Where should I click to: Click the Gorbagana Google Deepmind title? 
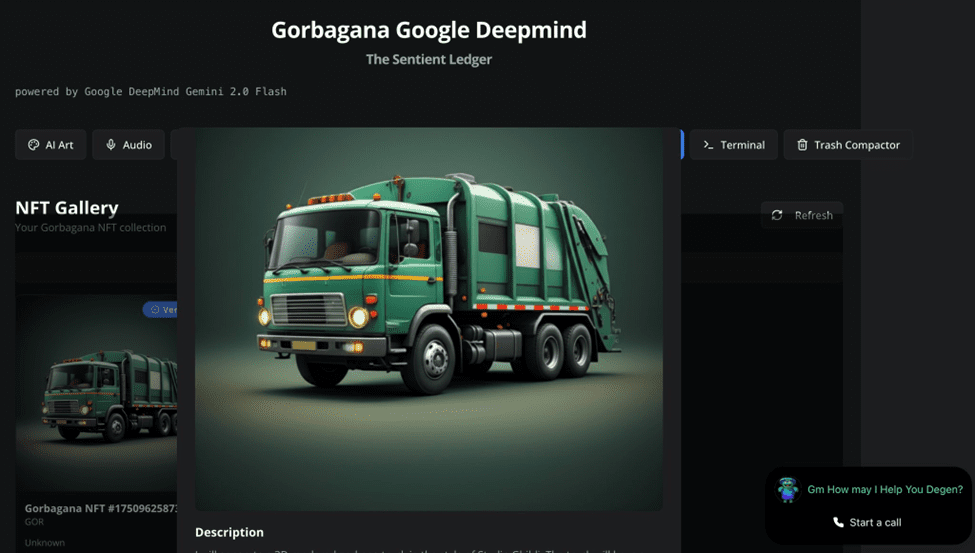(x=429, y=30)
